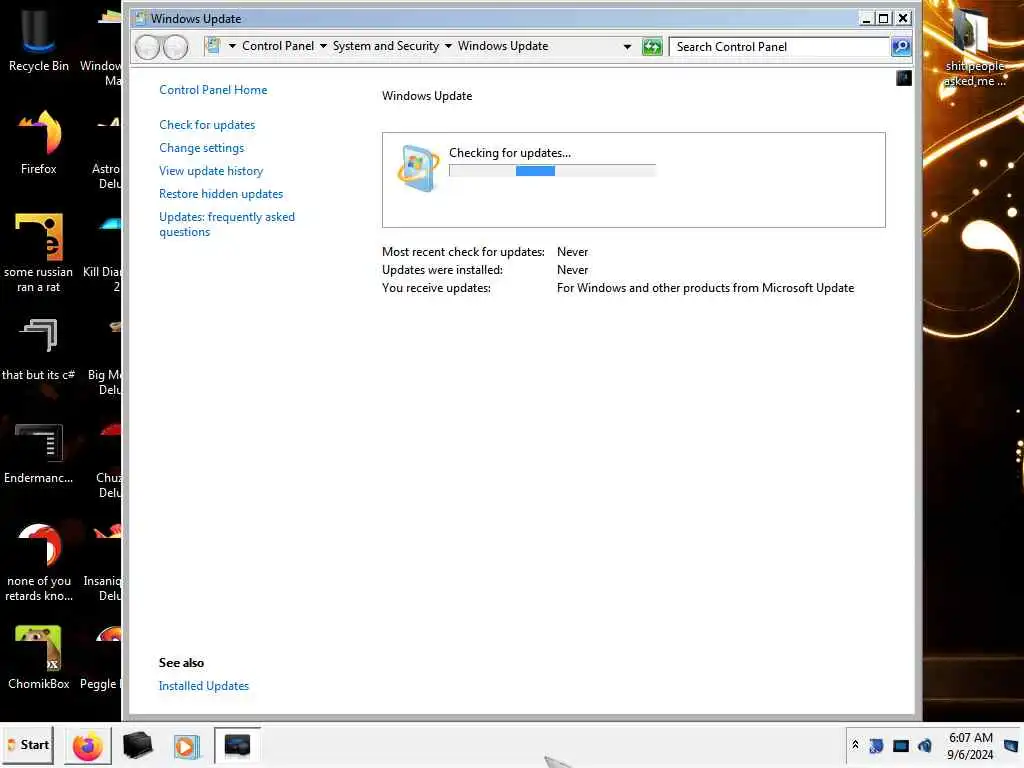Click the Forward navigation arrow button

[176, 47]
